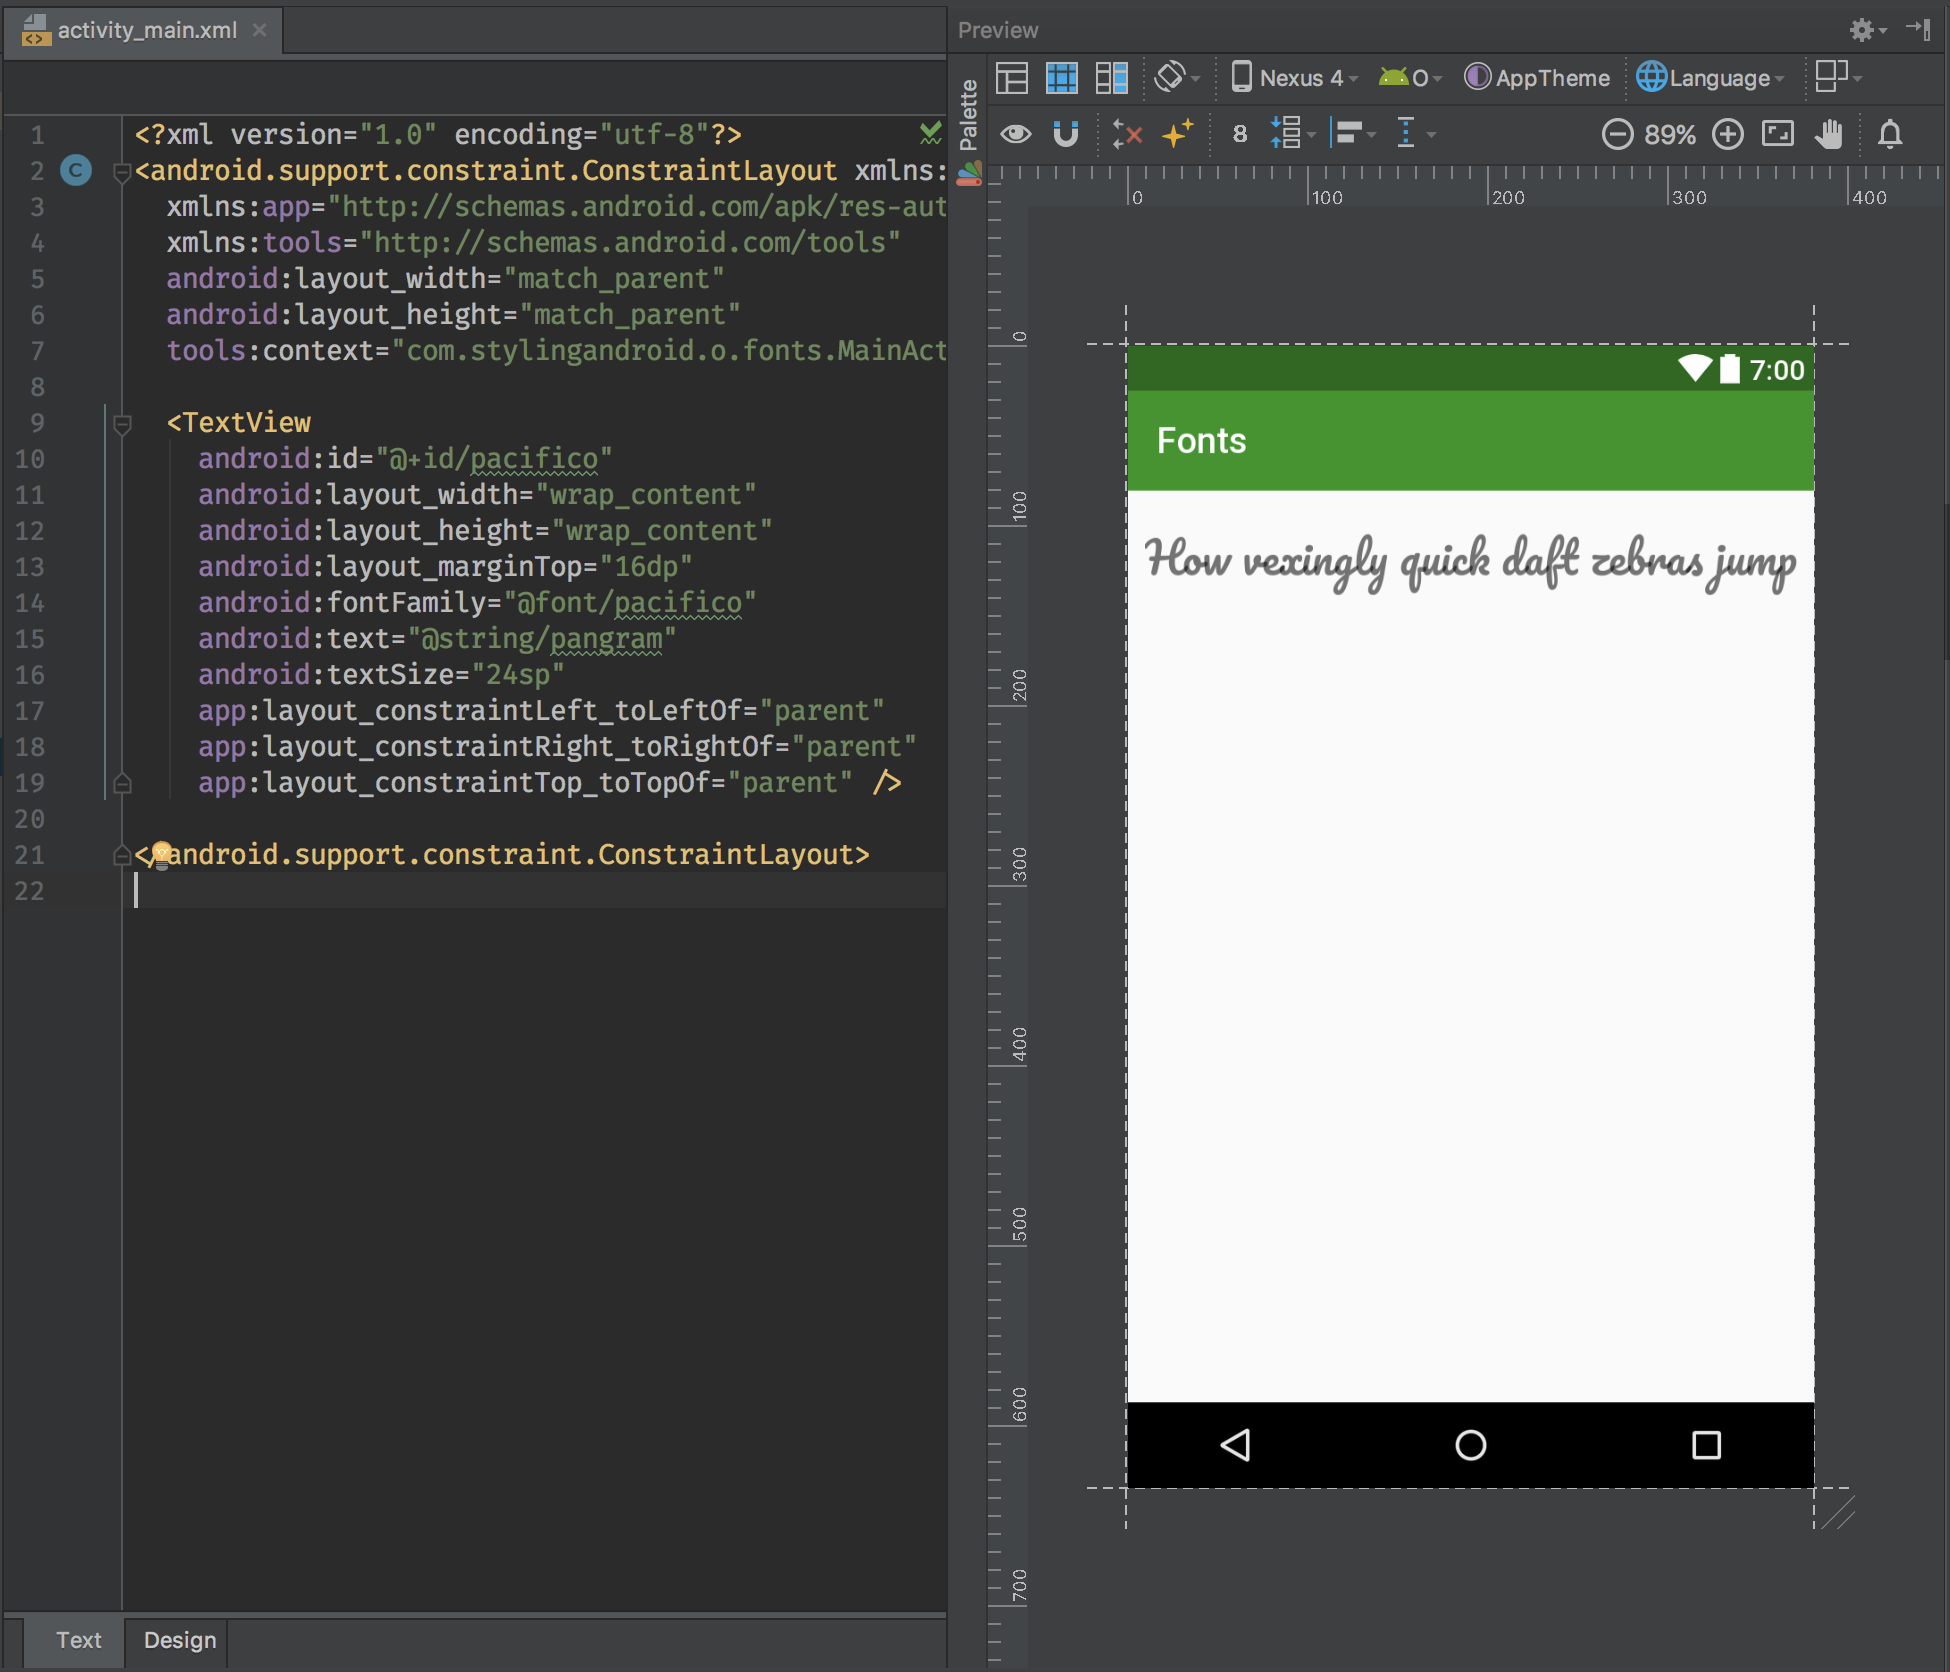
Task: Click the 16dp marginTop value
Action: pyautogui.click(x=646, y=566)
